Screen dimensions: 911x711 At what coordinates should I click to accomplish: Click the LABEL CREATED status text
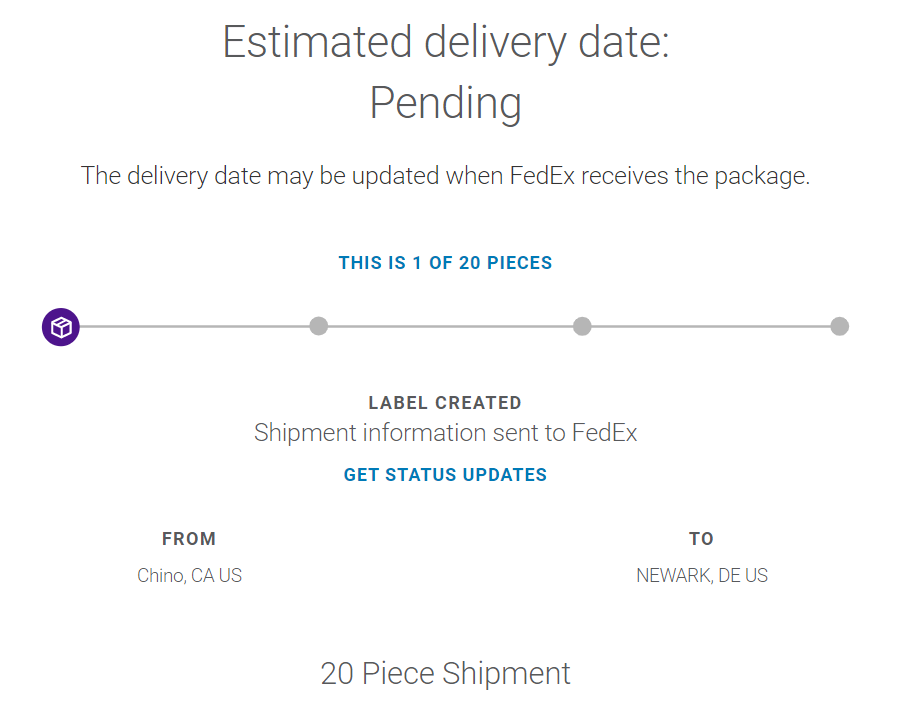pyautogui.click(x=445, y=403)
